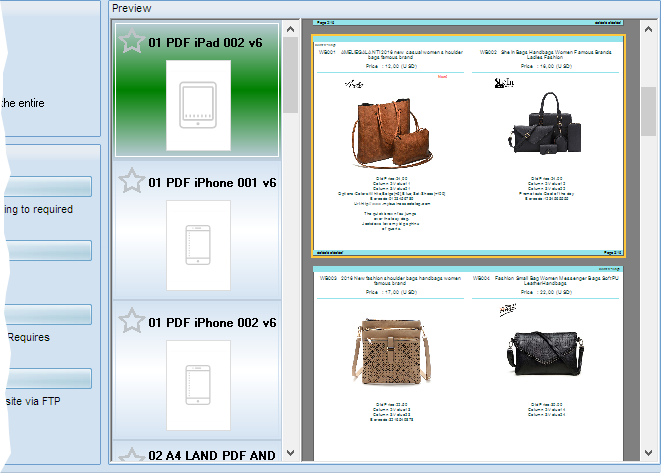Click the Price 17,00 (USD) text
This screenshot has width=661, height=473.
[x=391, y=292]
